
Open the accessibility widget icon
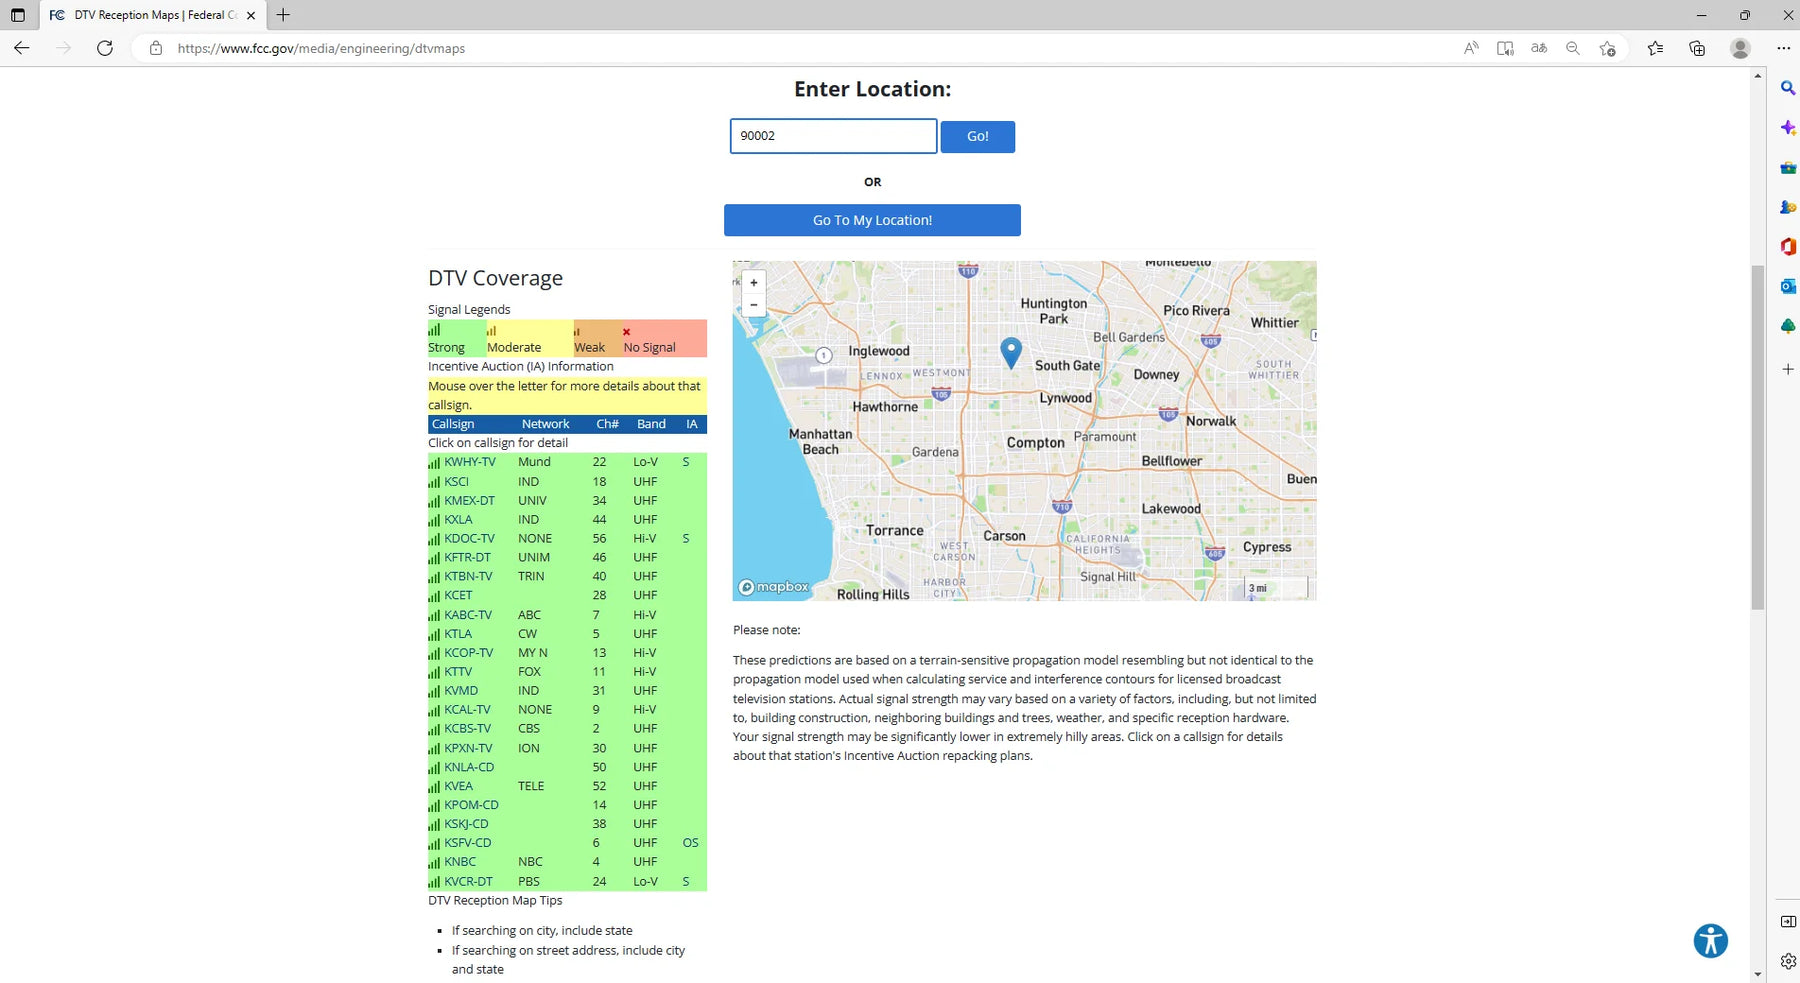click(x=1710, y=940)
